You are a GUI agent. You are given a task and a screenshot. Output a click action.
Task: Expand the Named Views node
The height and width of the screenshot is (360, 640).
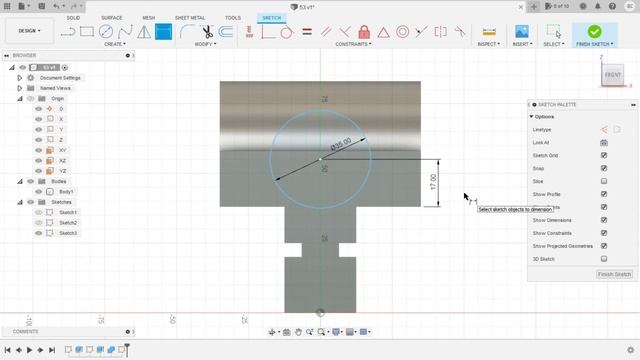pos(19,88)
